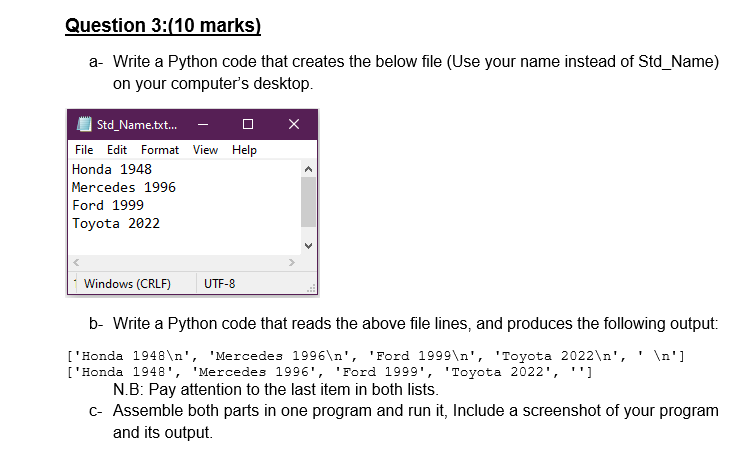742x472 pixels.
Task: Click the Notepad icon in title bar
Action: coord(84,125)
